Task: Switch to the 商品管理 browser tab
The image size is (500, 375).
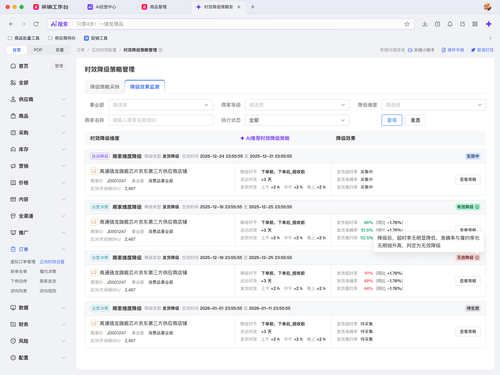Action: click(x=154, y=7)
